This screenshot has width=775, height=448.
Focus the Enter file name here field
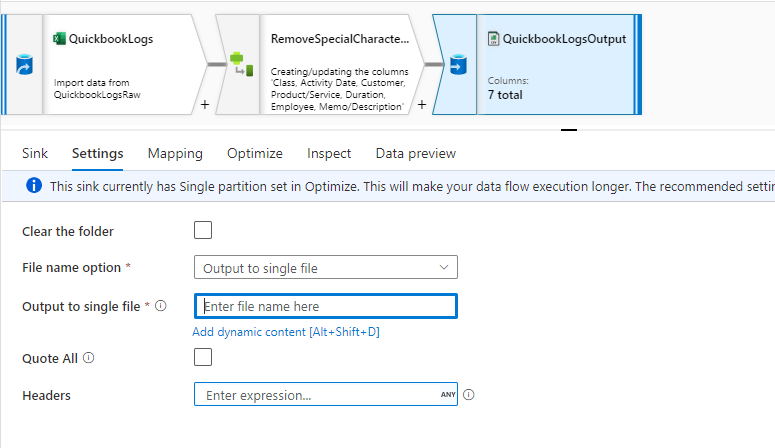point(326,306)
